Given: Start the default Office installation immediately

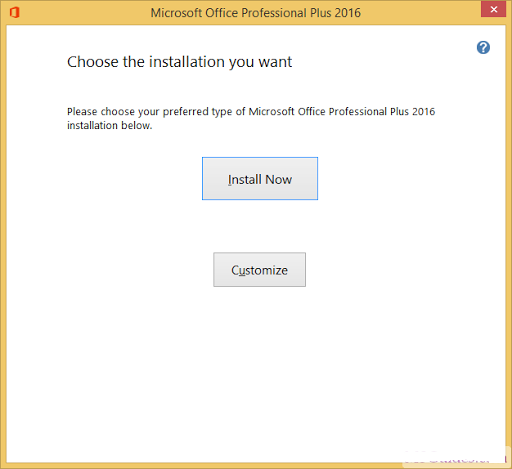Looking at the screenshot, I should tap(260, 179).
